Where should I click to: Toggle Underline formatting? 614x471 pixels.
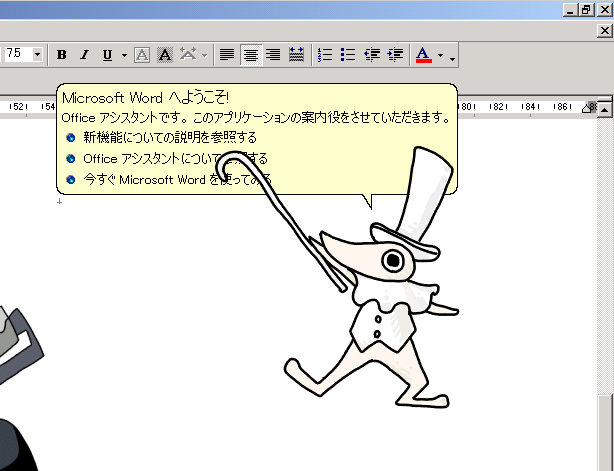coord(107,55)
